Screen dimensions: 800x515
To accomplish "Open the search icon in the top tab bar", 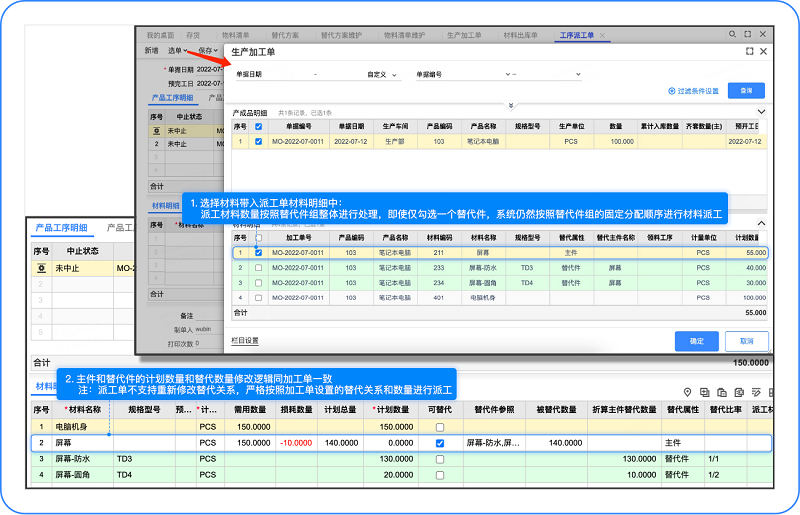I will (732, 34).
